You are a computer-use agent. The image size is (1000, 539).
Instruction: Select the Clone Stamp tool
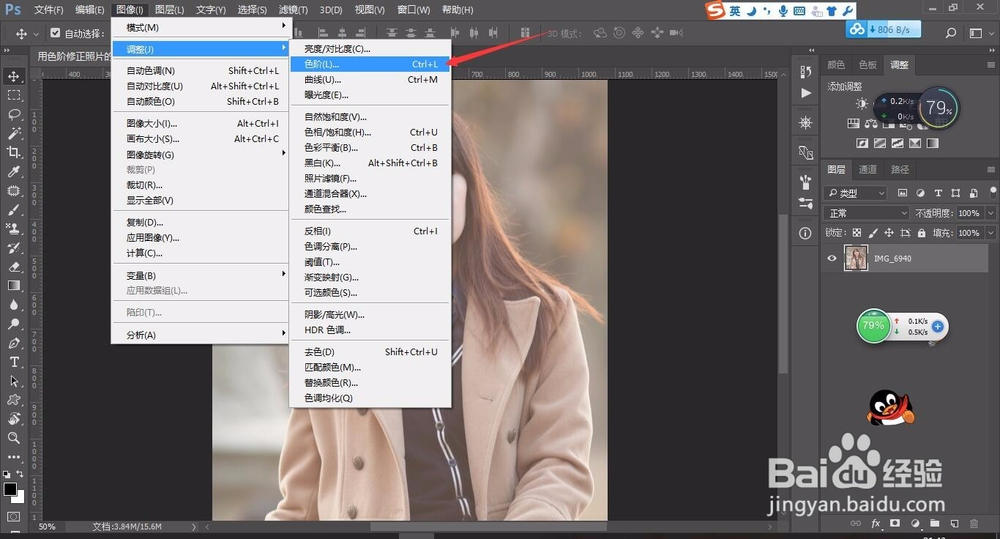(x=13, y=228)
